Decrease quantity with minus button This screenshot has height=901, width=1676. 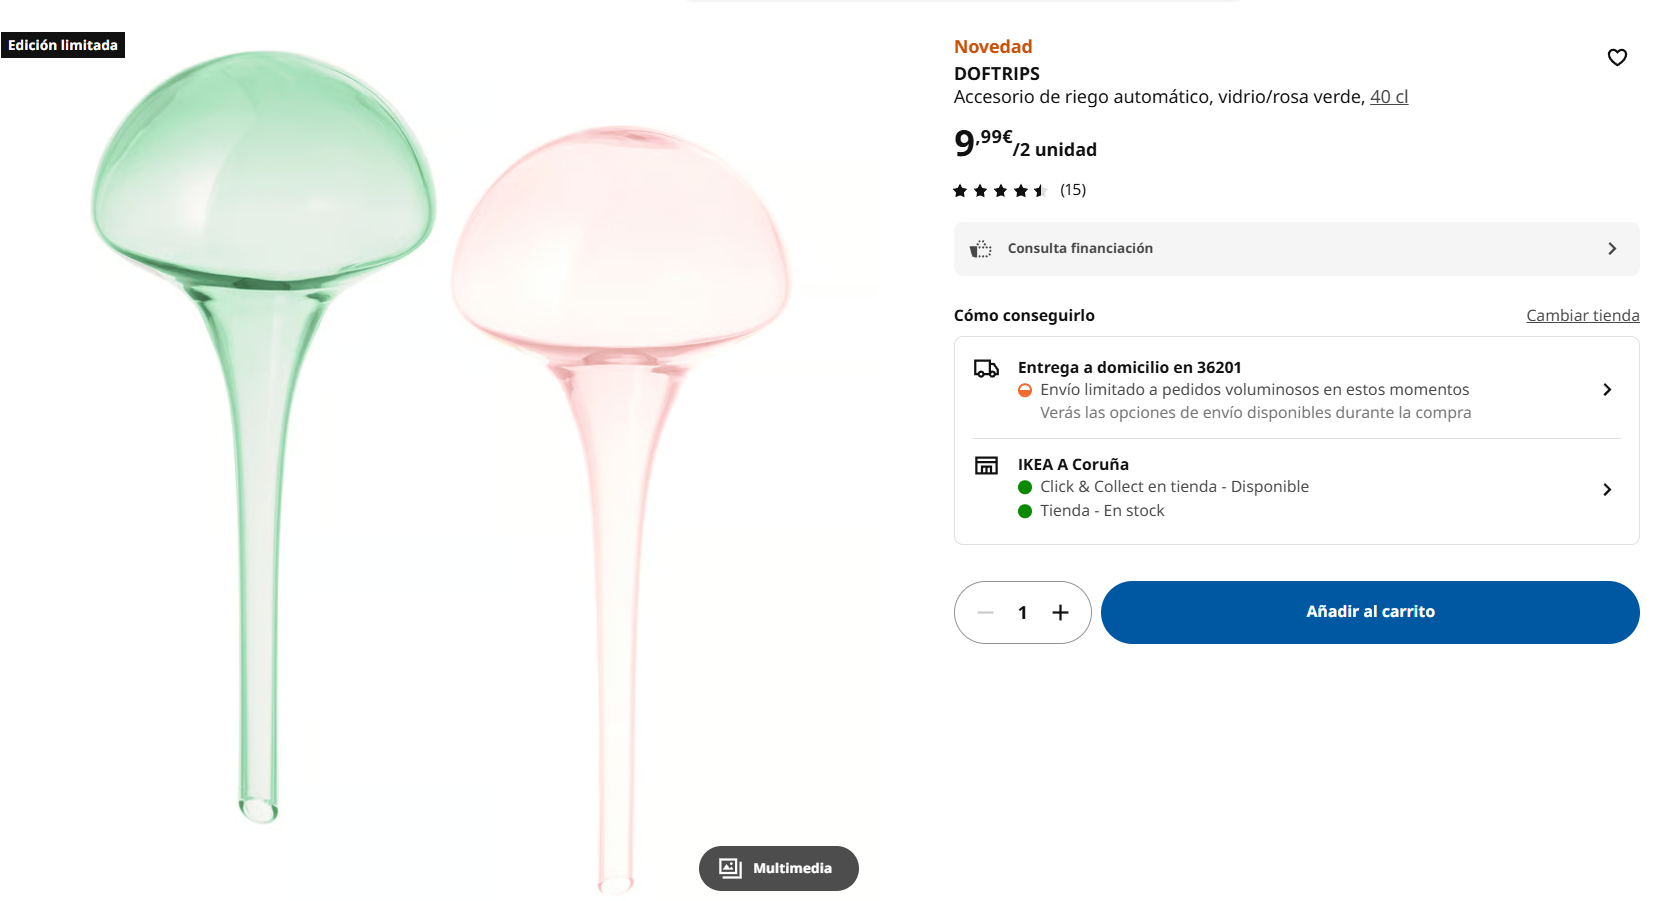[x=985, y=612]
